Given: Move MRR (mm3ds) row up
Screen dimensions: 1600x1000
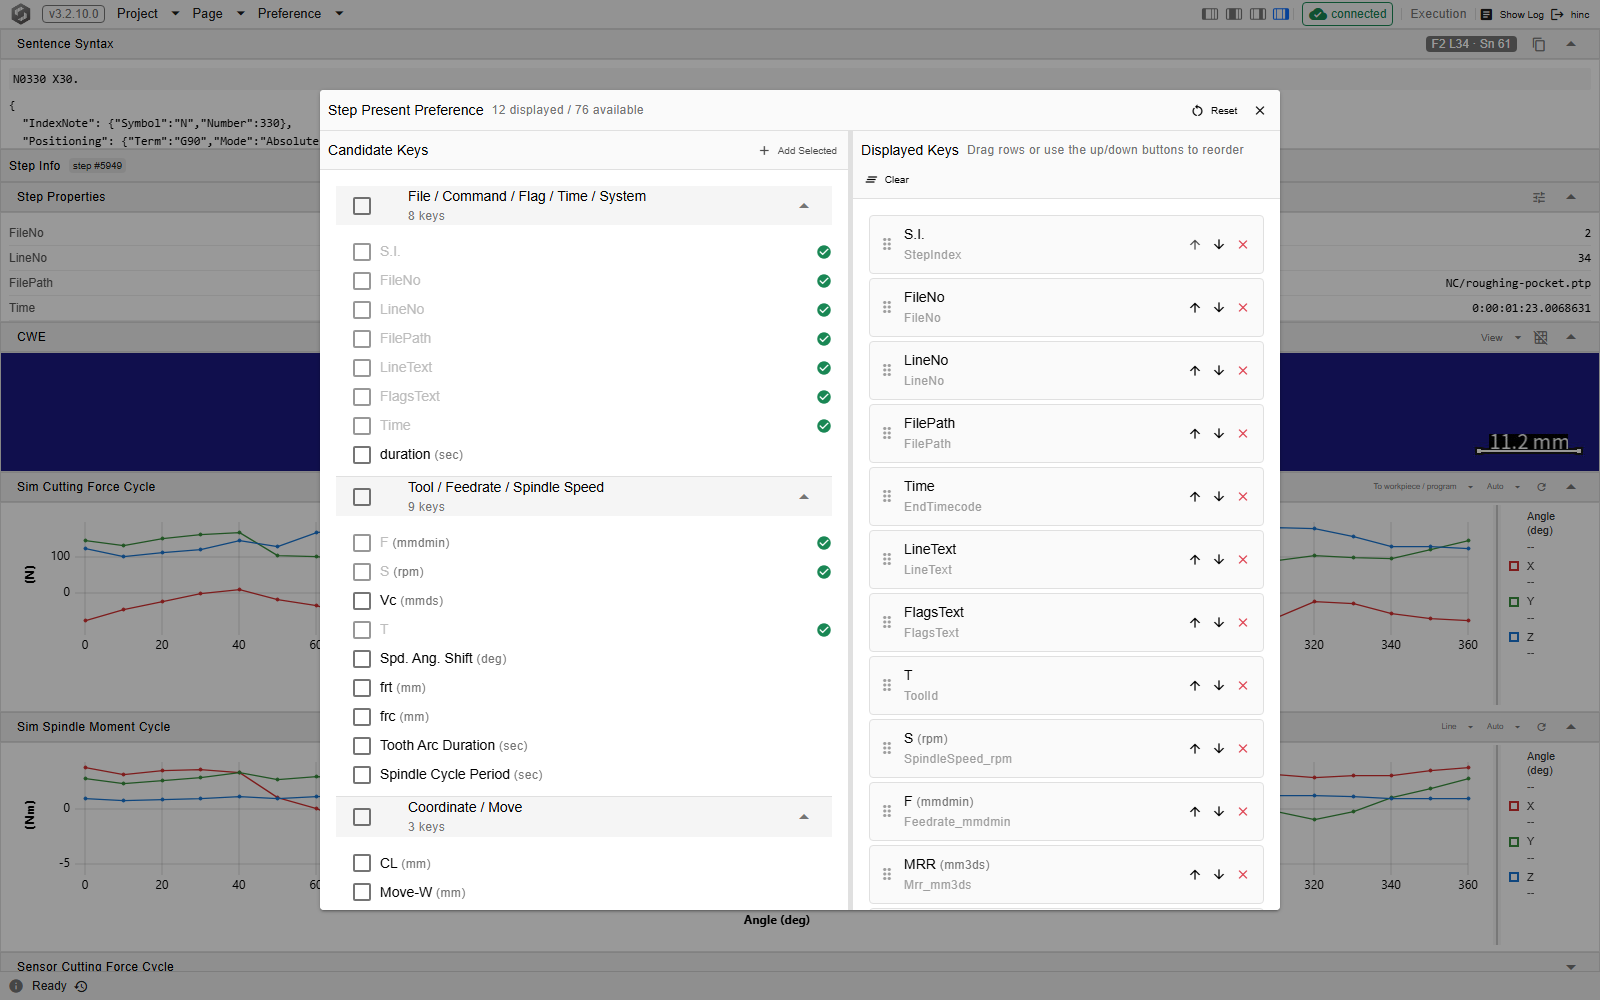Looking at the screenshot, I should [x=1195, y=875].
